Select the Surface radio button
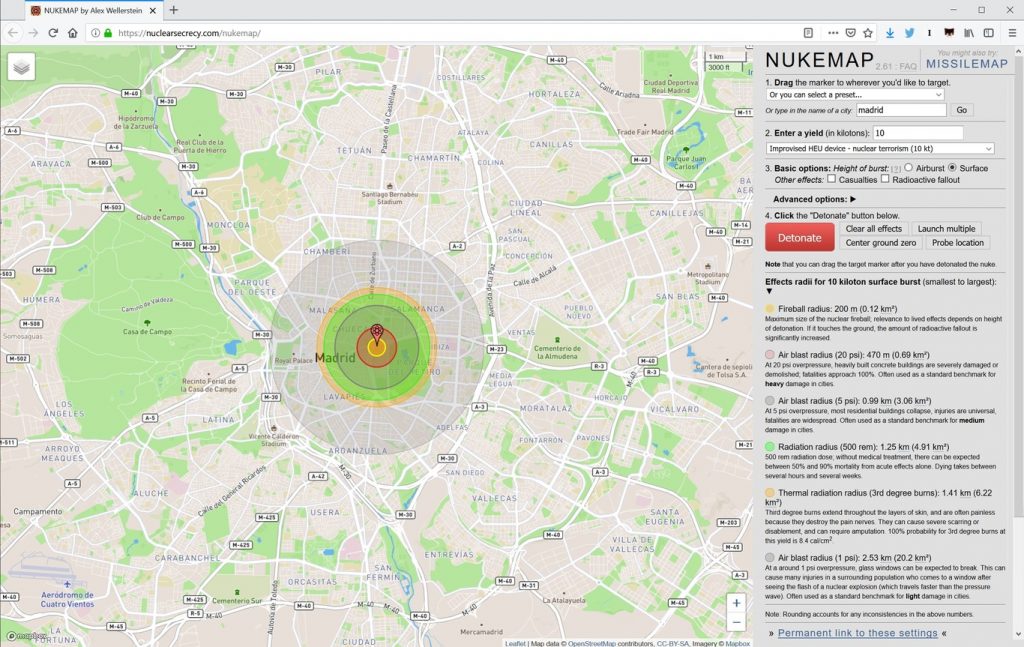 (952, 168)
